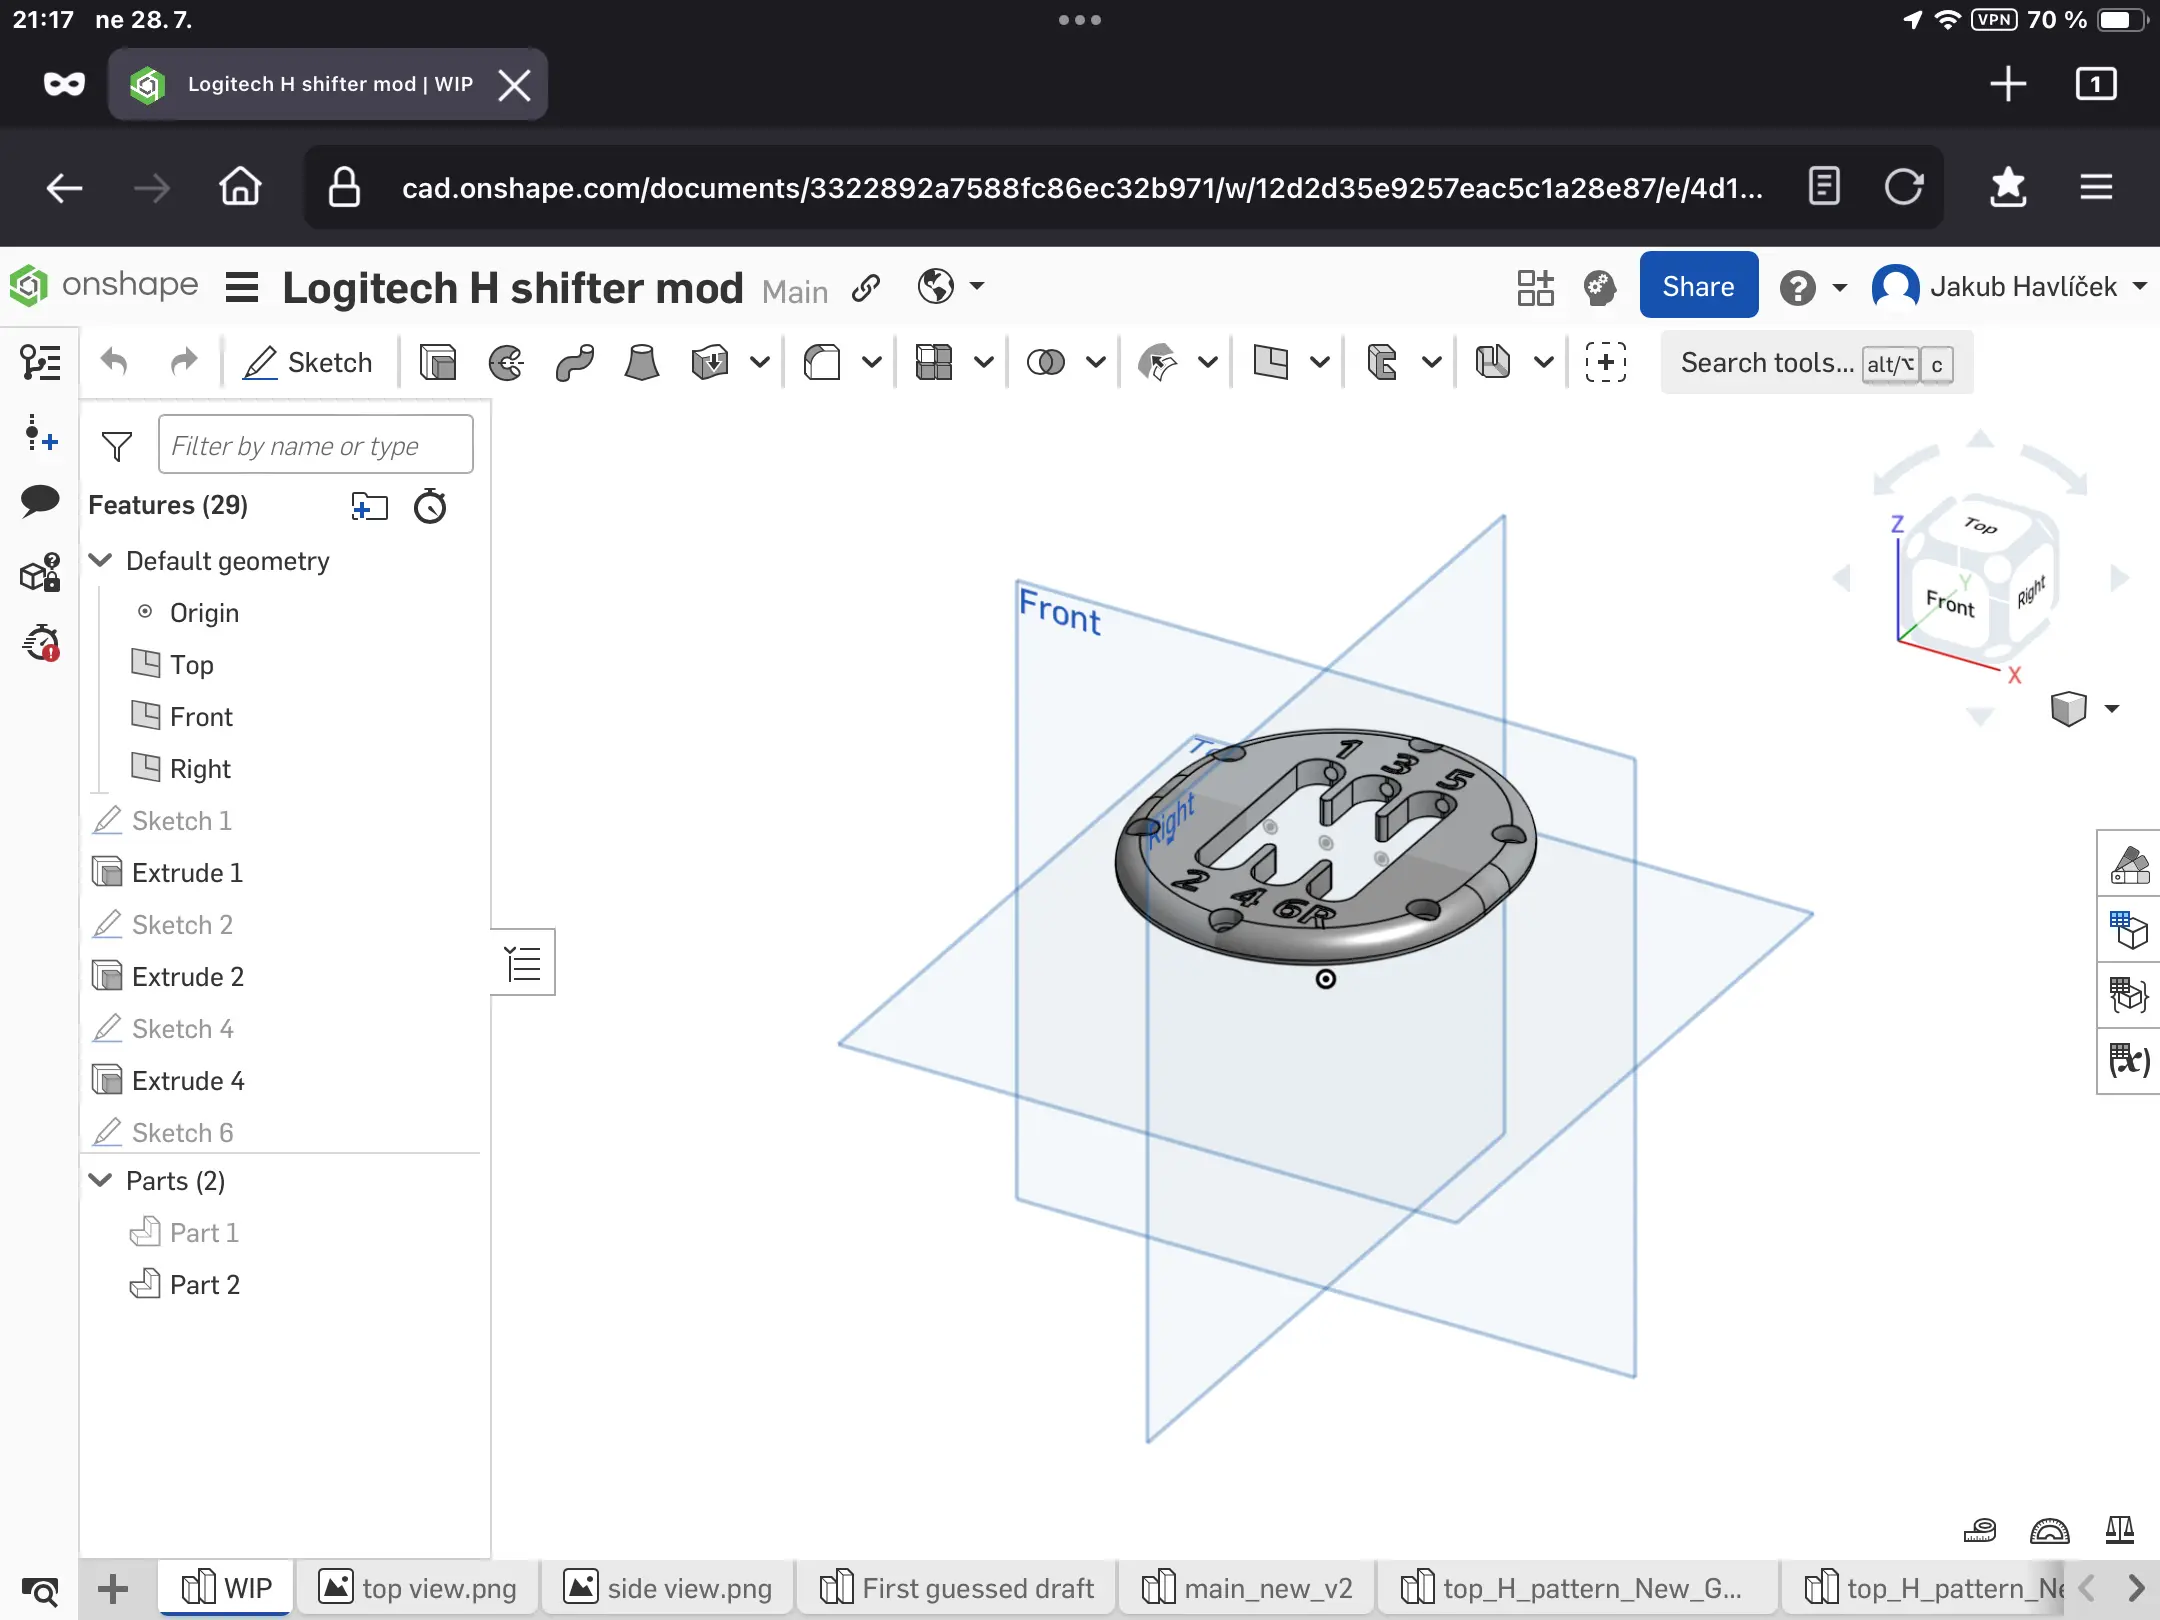
Task: Open the pattern tool dropdown arrow
Action: pyautogui.click(x=984, y=362)
